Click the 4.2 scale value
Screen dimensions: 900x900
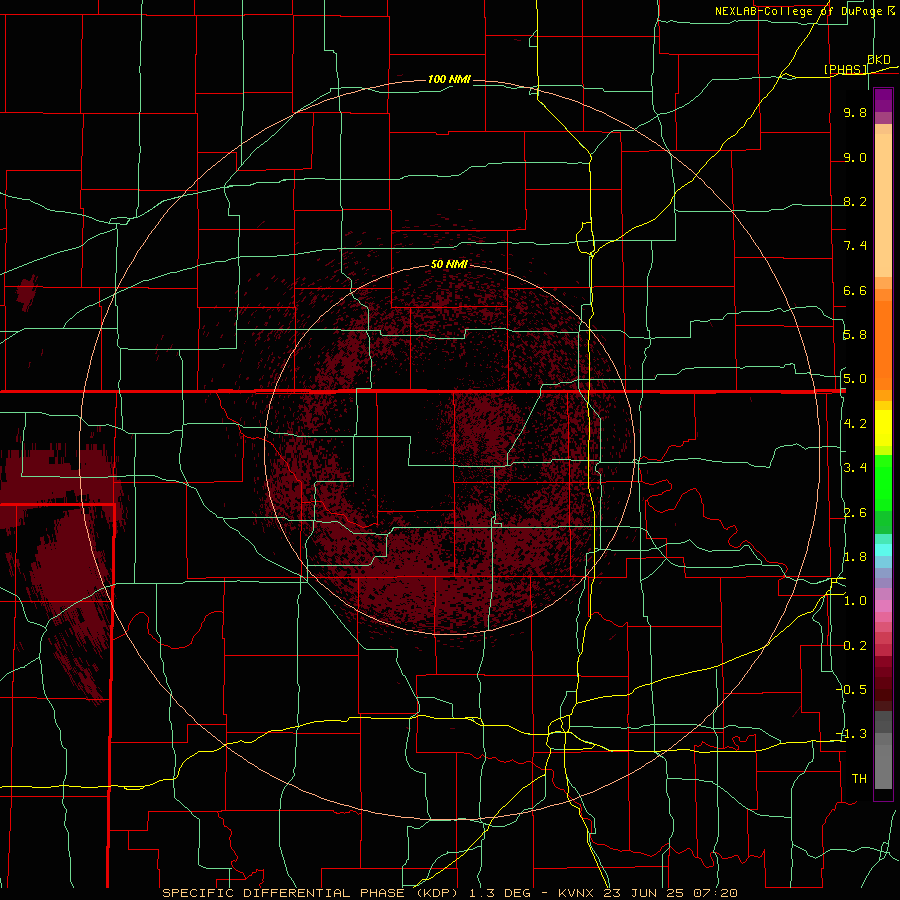855,424
